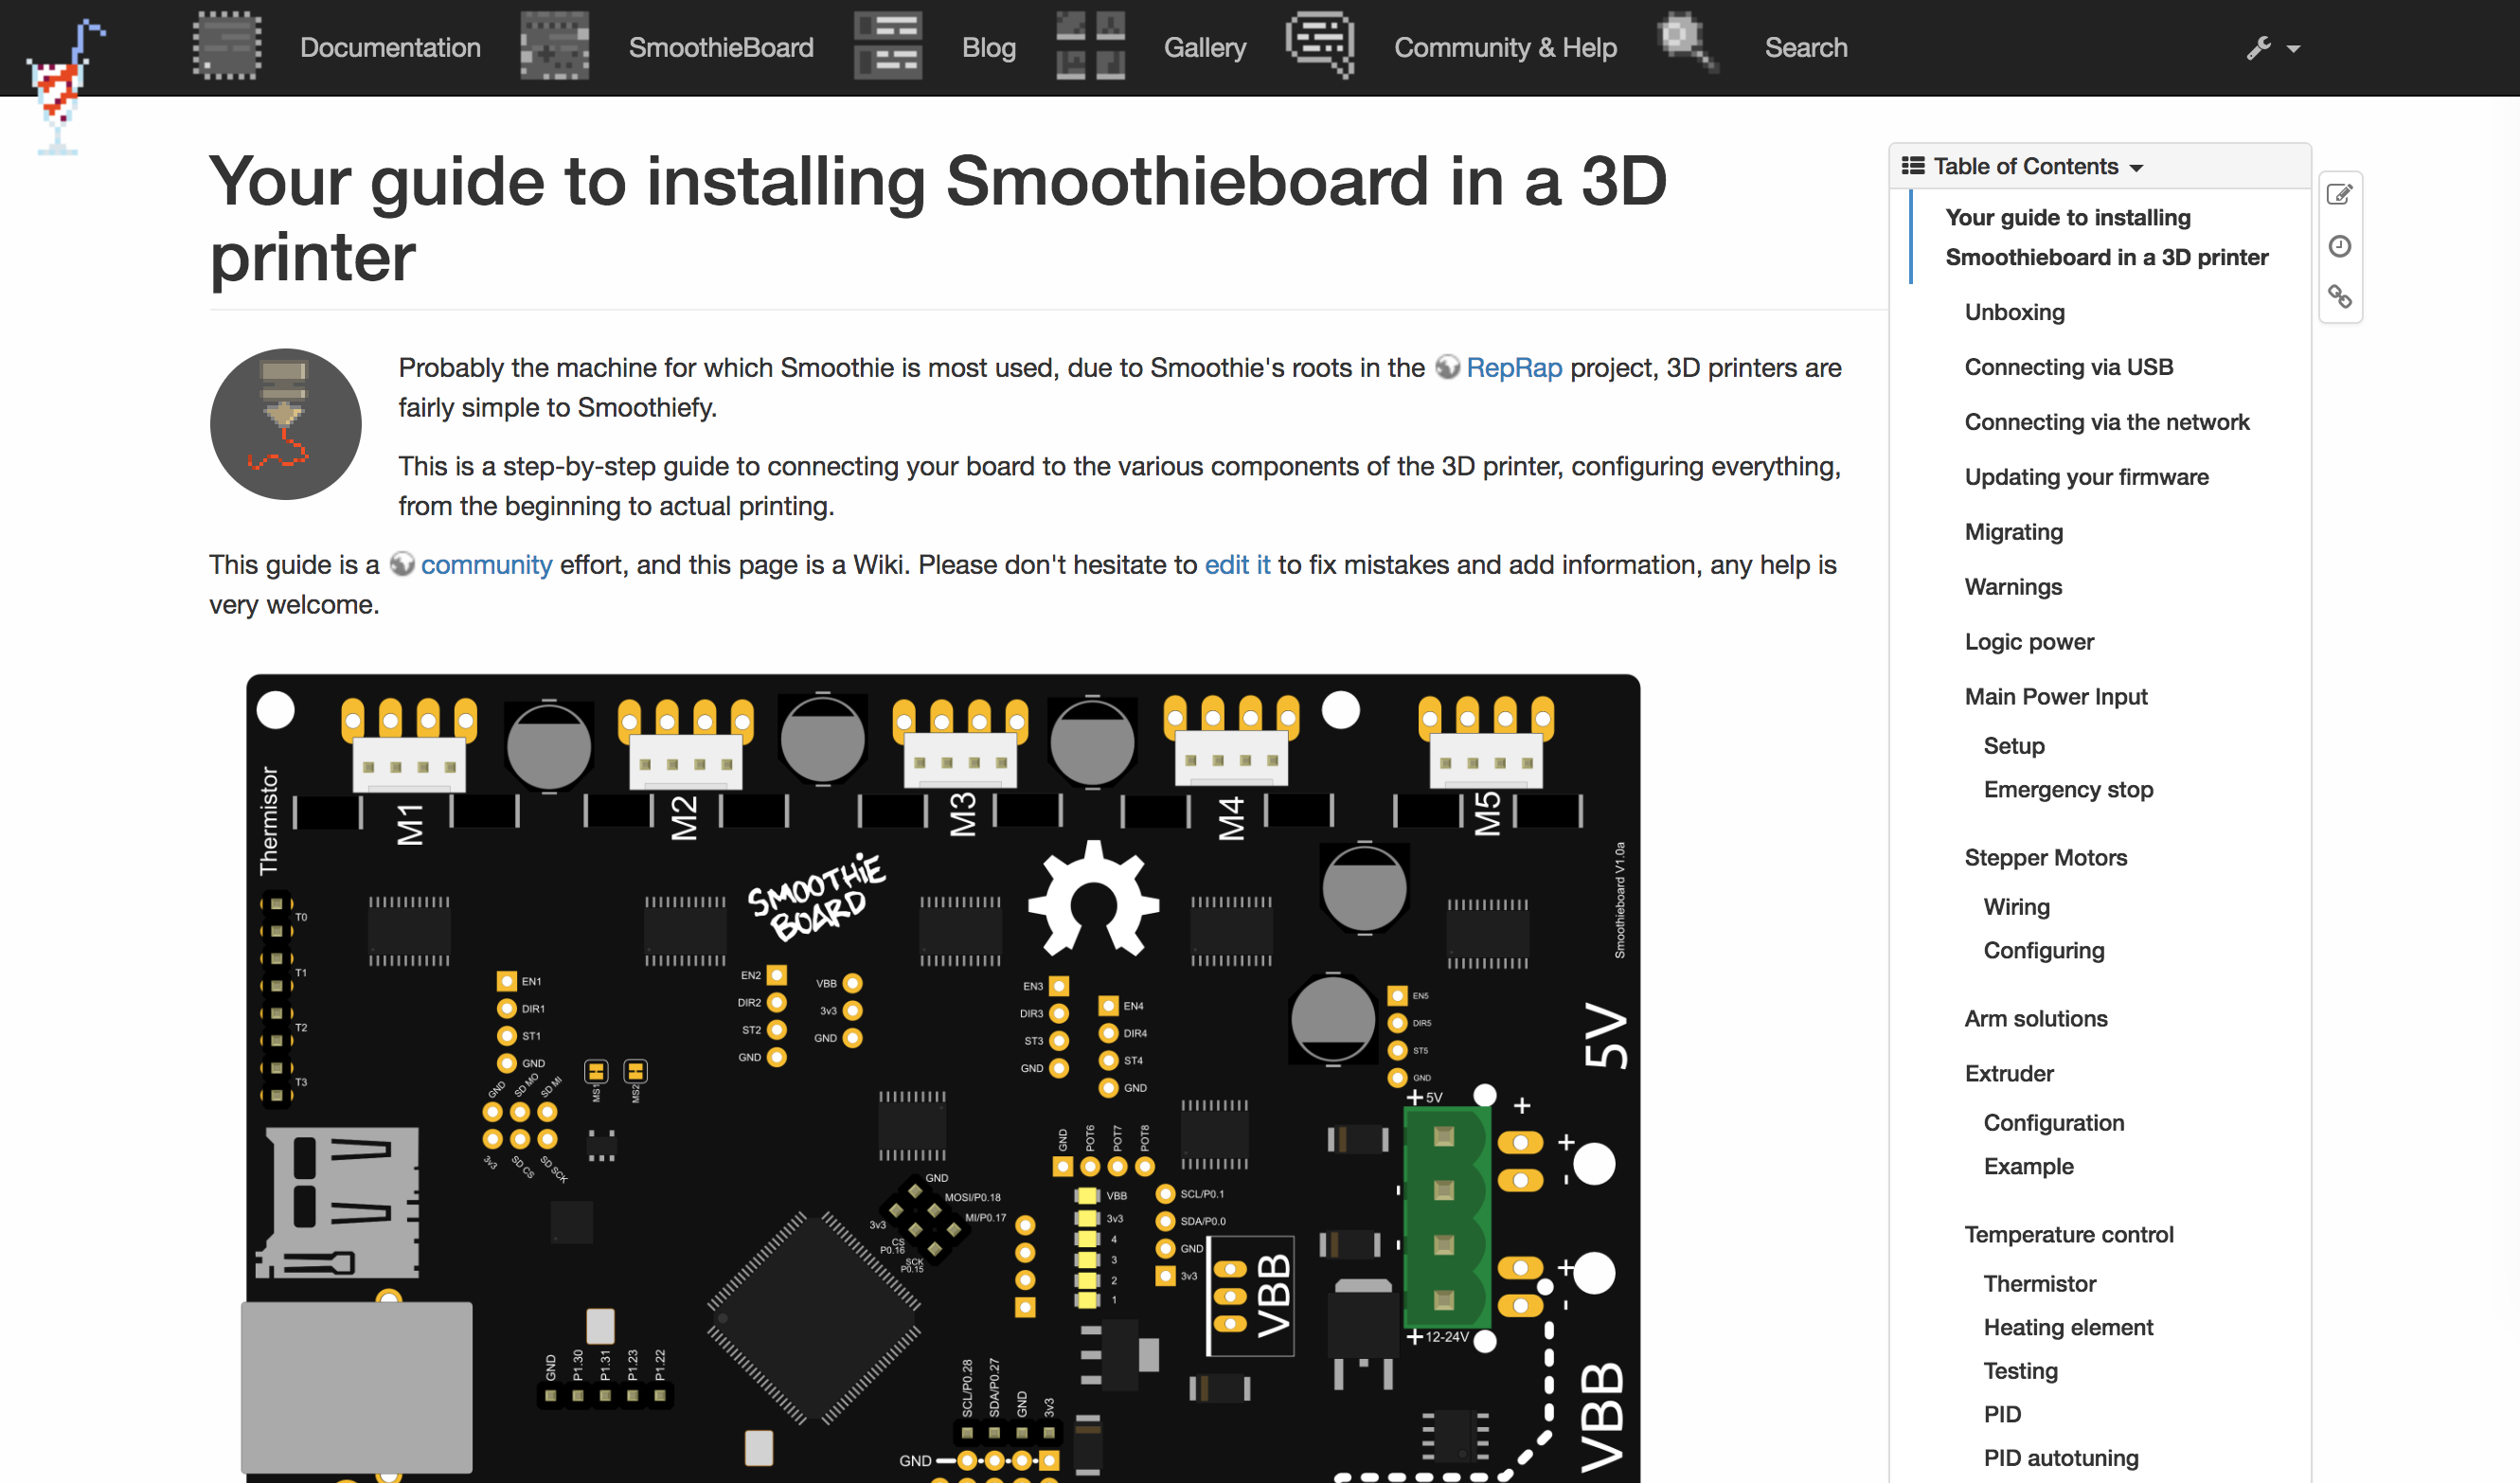
Task: Click the Documentation chip icon
Action: click(227, 46)
